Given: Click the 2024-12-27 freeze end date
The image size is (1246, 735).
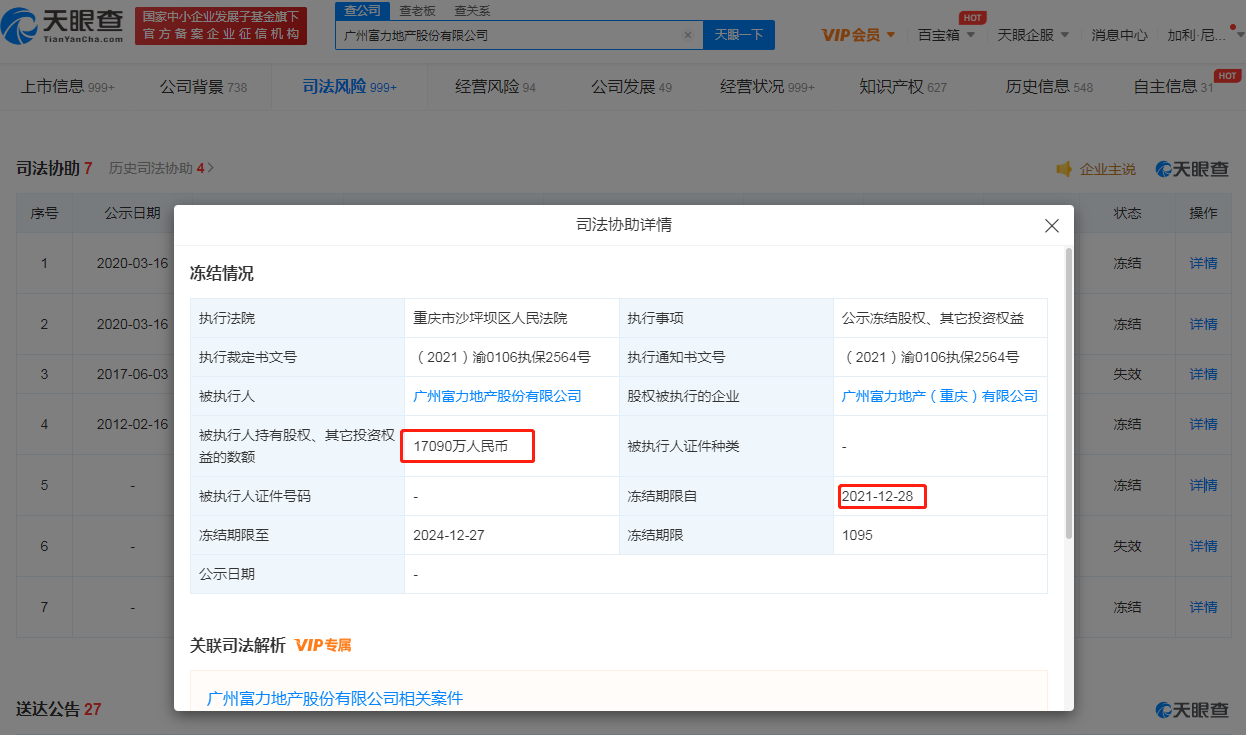Looking at the screenshot, I should click(449, 535).
